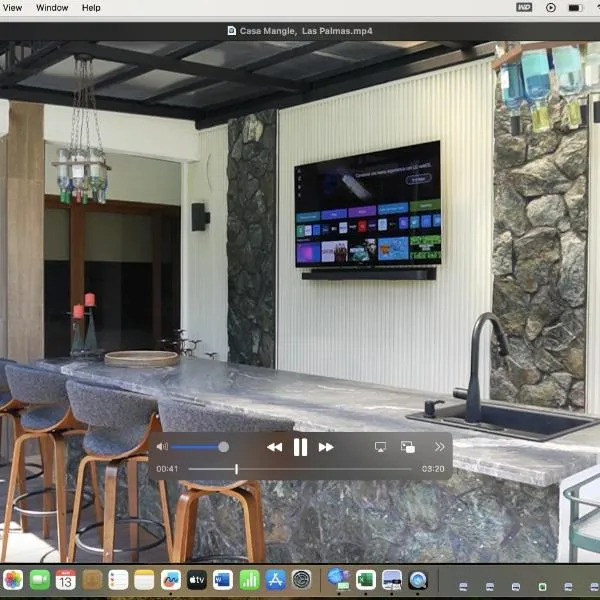This screenshot has width=600, height=600.
Task: Launch Microsoft Word from the Dock
Action: pyautogui.click(x=222, y=579)
